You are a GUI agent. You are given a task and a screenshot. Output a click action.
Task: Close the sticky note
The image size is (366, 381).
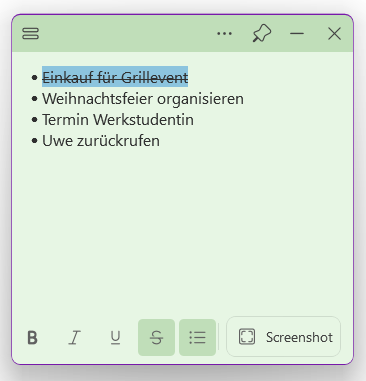coord(334,33)
